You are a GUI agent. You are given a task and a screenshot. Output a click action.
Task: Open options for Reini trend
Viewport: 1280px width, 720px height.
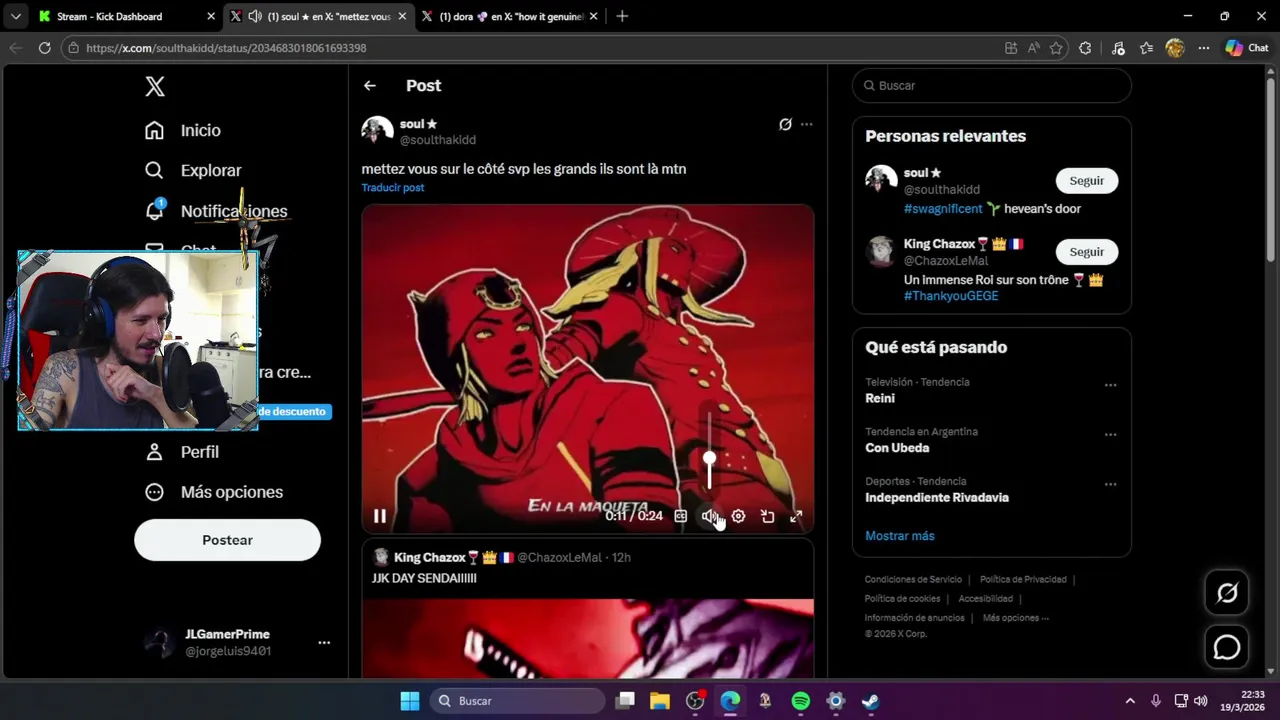coord(1110,385)
